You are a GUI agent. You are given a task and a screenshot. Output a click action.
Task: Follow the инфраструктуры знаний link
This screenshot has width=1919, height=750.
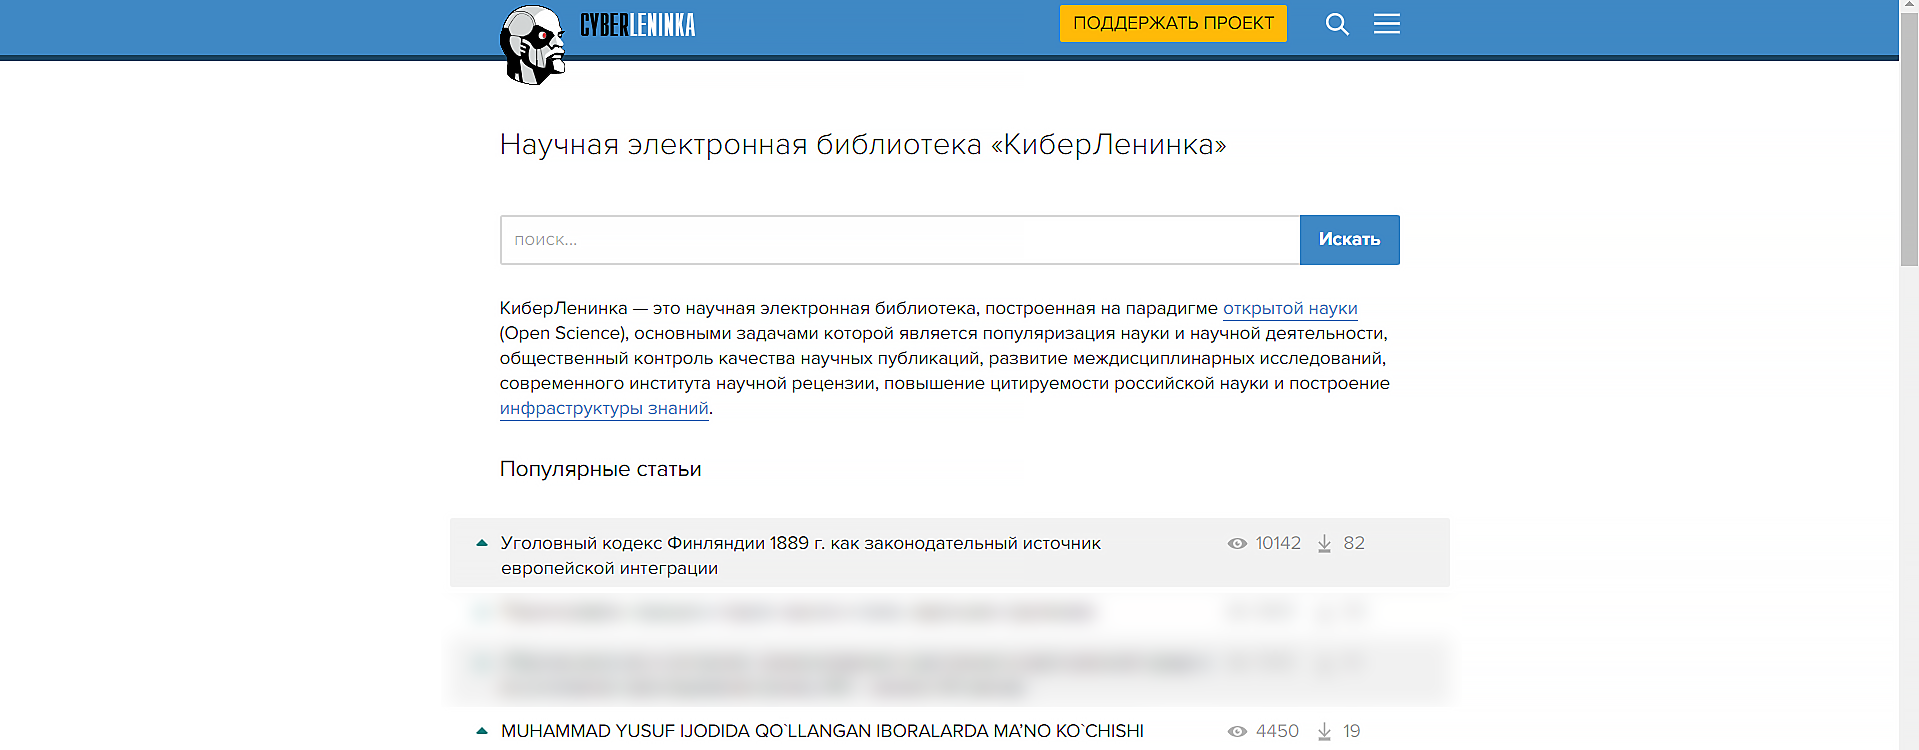[x=604, y=408]
